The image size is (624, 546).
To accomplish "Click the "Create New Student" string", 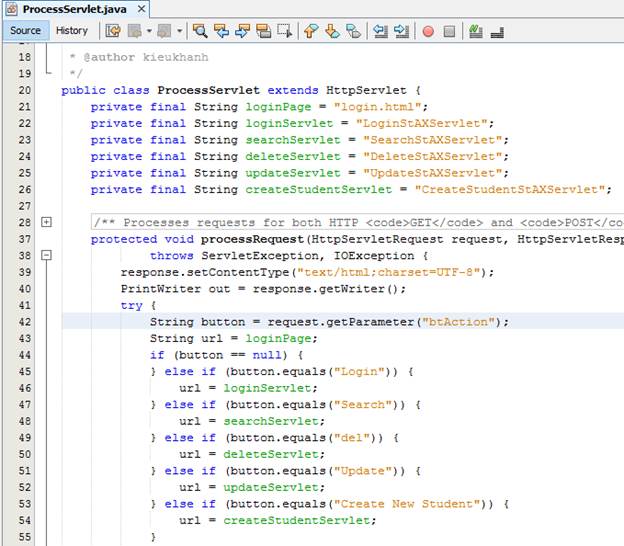I will click(407, 504).
